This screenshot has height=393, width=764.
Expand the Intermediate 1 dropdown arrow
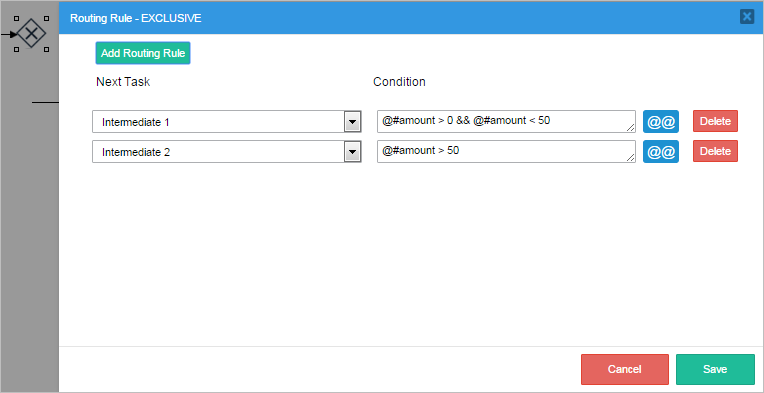tap(352, 122)
